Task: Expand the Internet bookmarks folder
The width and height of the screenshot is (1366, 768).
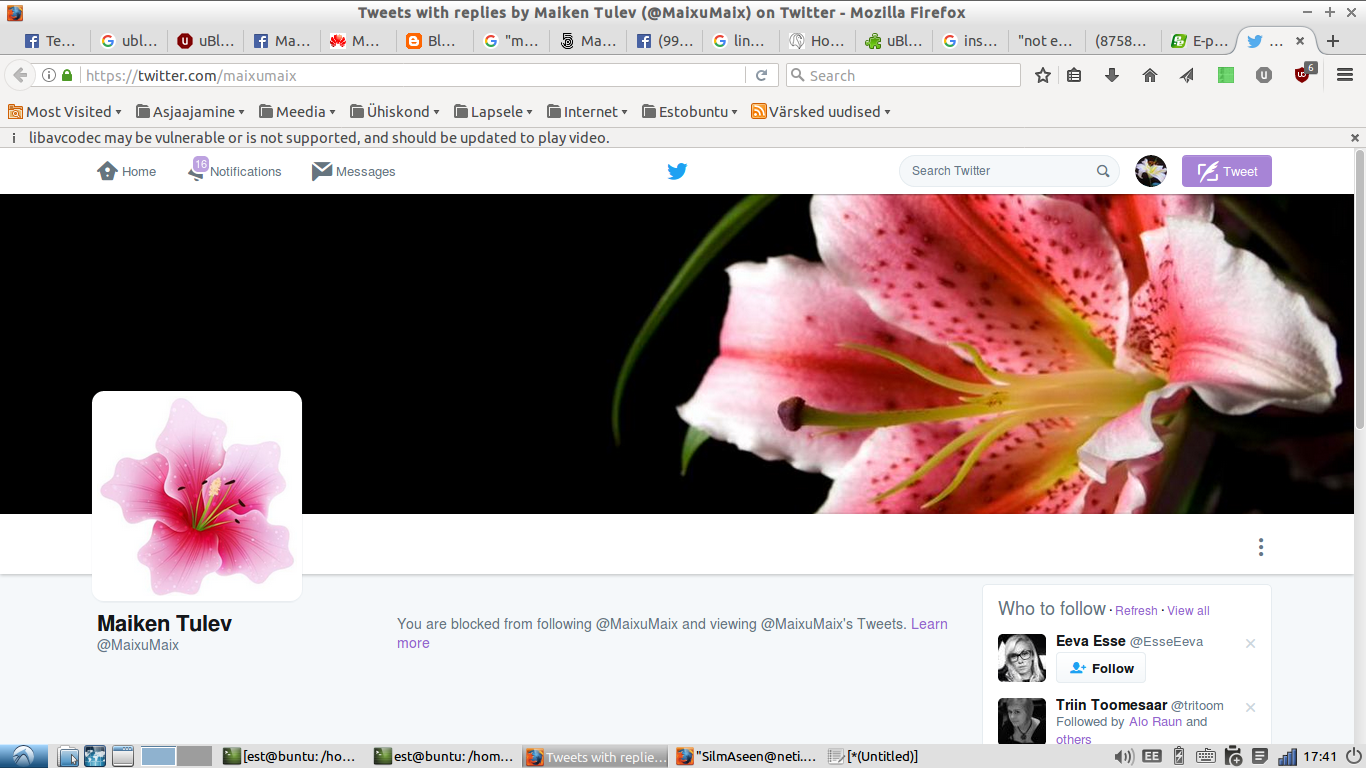Action: click(586, 112)
